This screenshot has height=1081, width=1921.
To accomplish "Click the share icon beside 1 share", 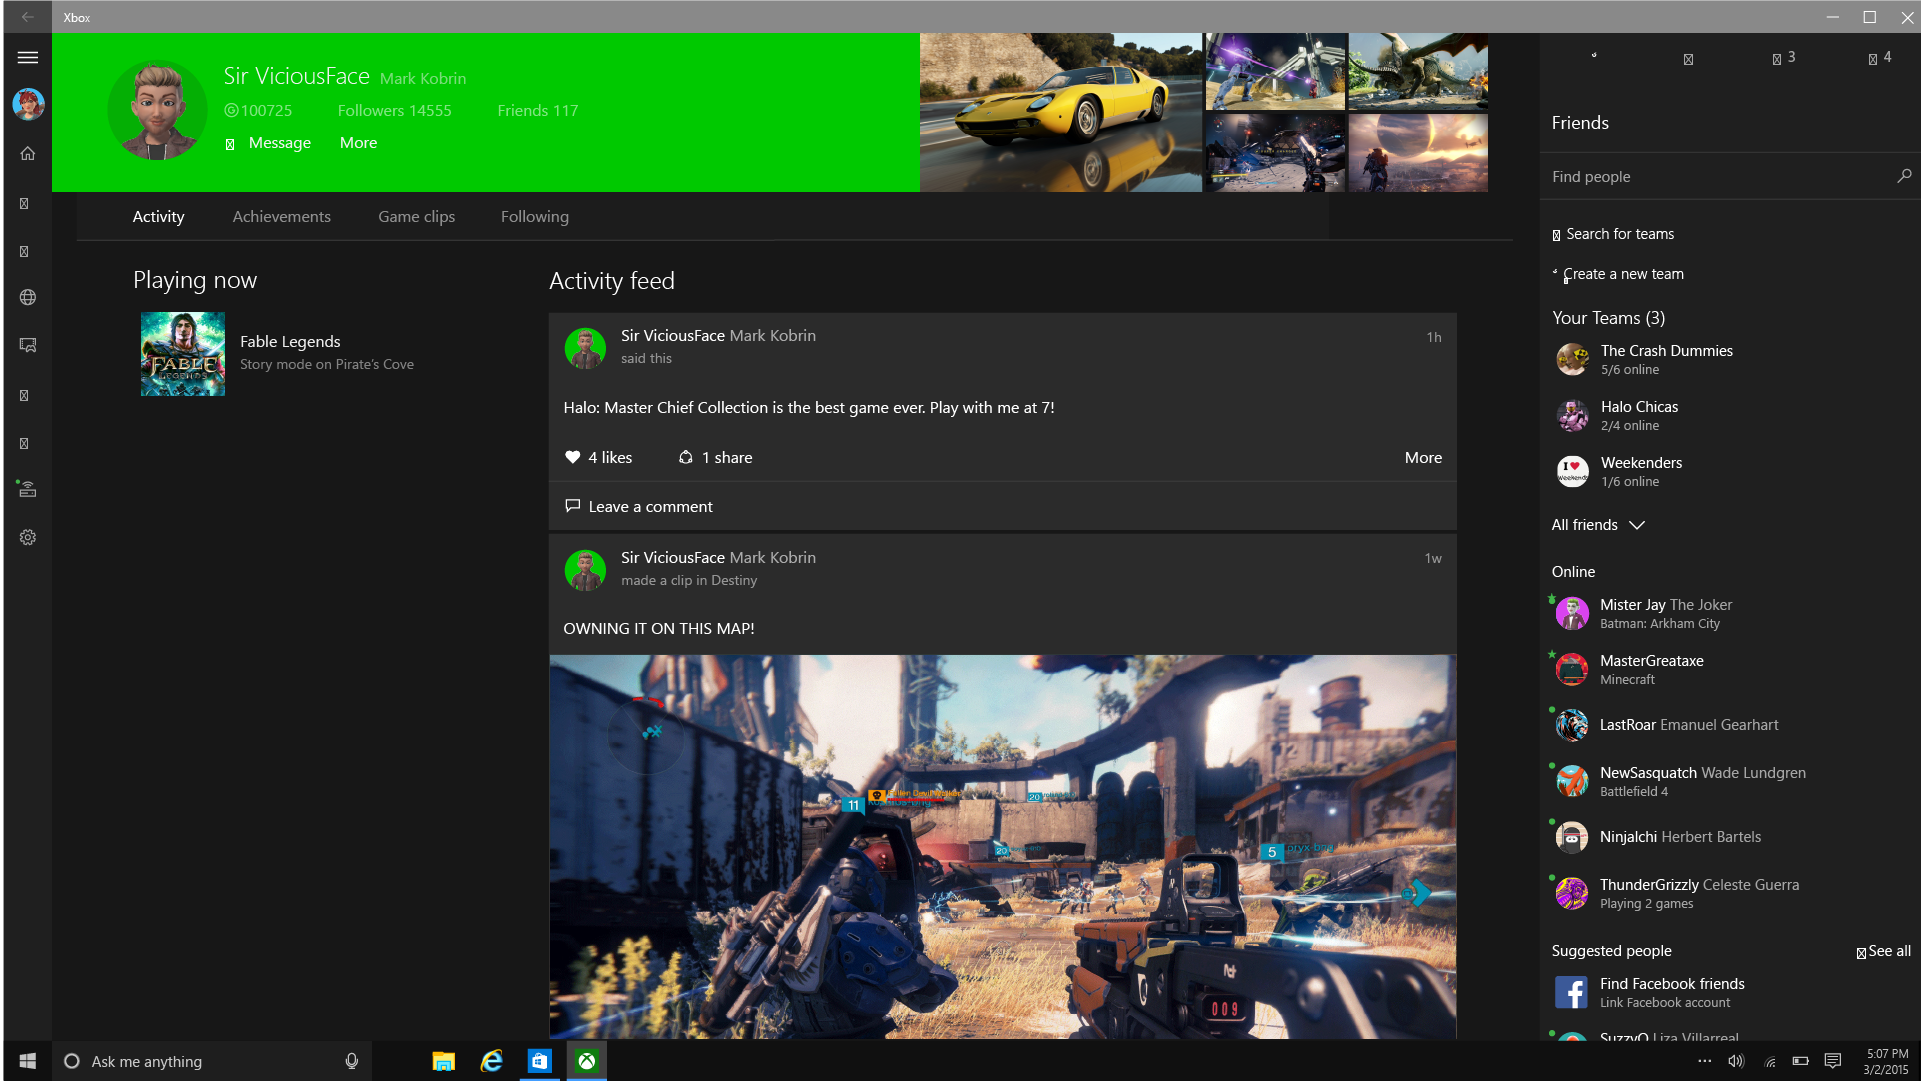I will tap(686, 457).
